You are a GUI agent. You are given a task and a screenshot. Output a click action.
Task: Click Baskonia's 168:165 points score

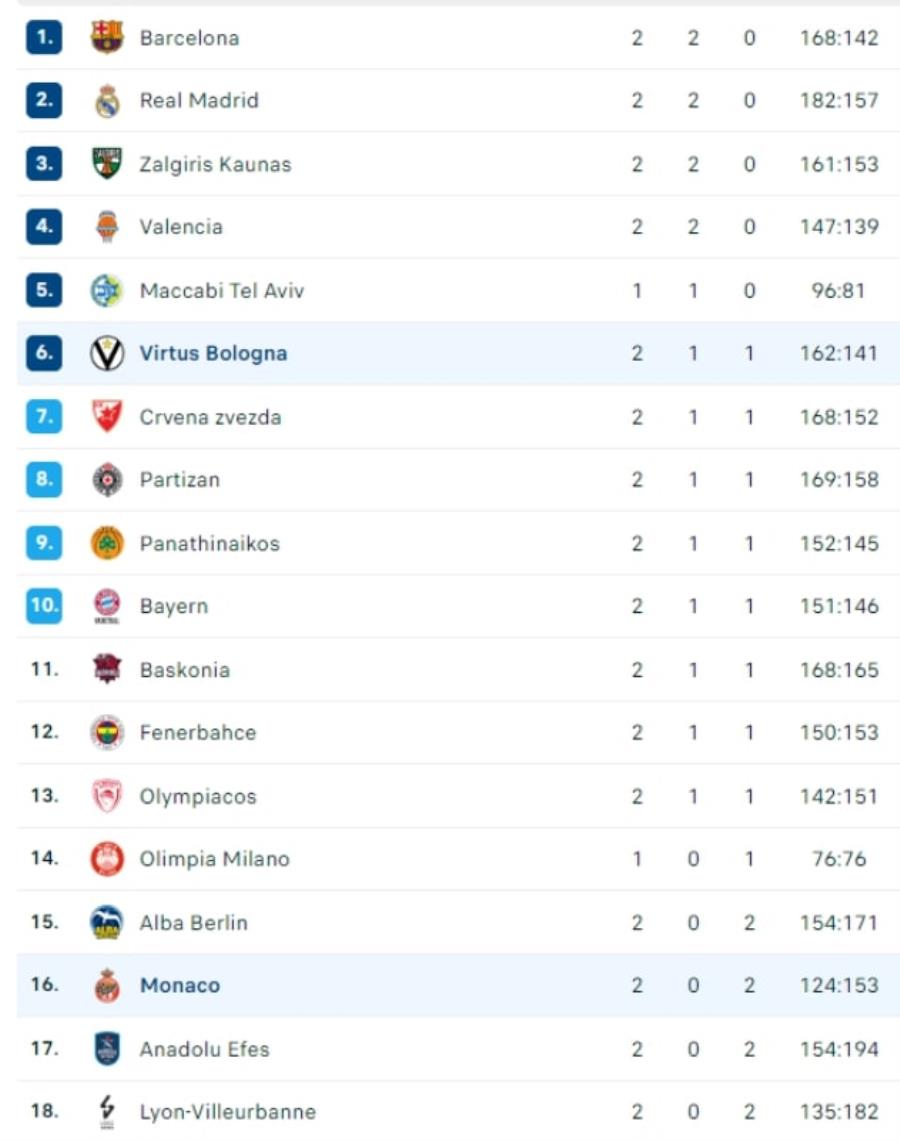click(x=839, y=669)
